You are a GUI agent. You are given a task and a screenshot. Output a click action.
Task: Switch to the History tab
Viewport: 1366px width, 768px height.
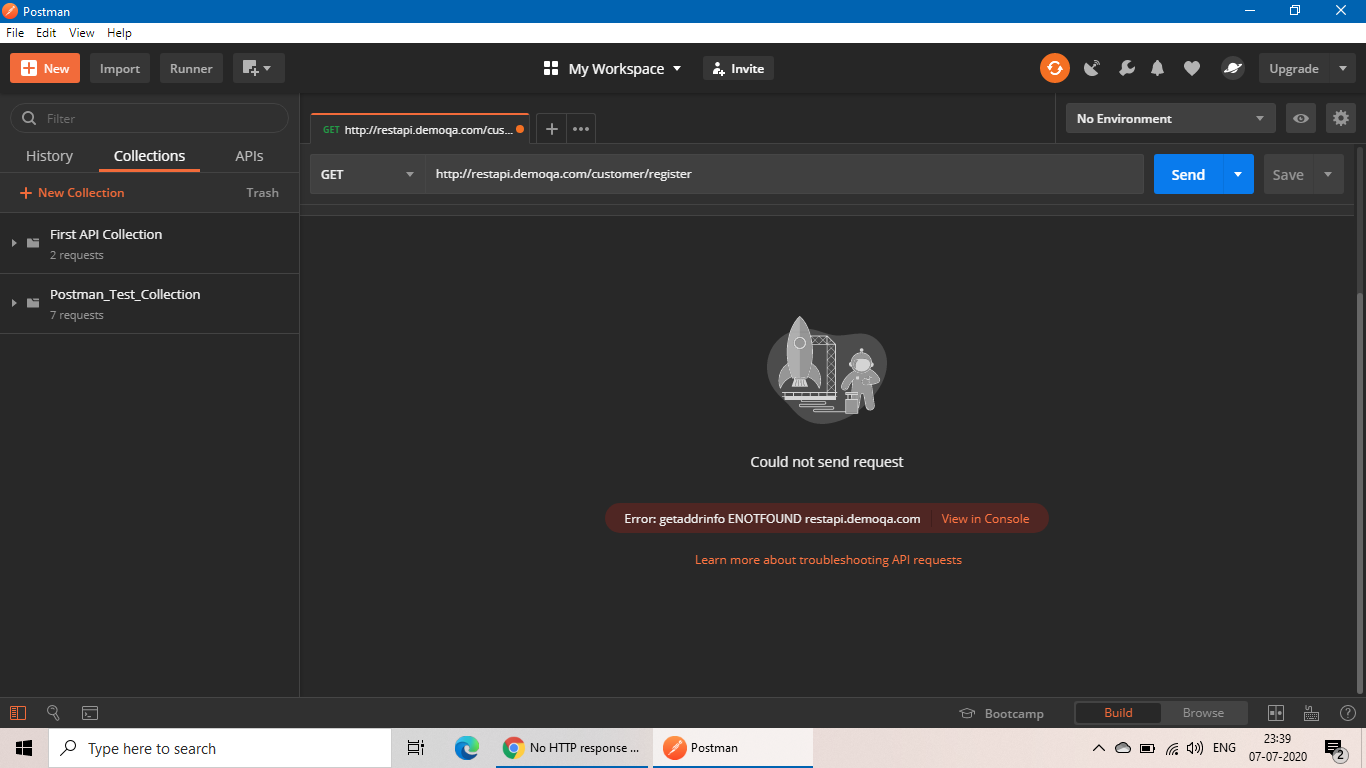(49, 156)
